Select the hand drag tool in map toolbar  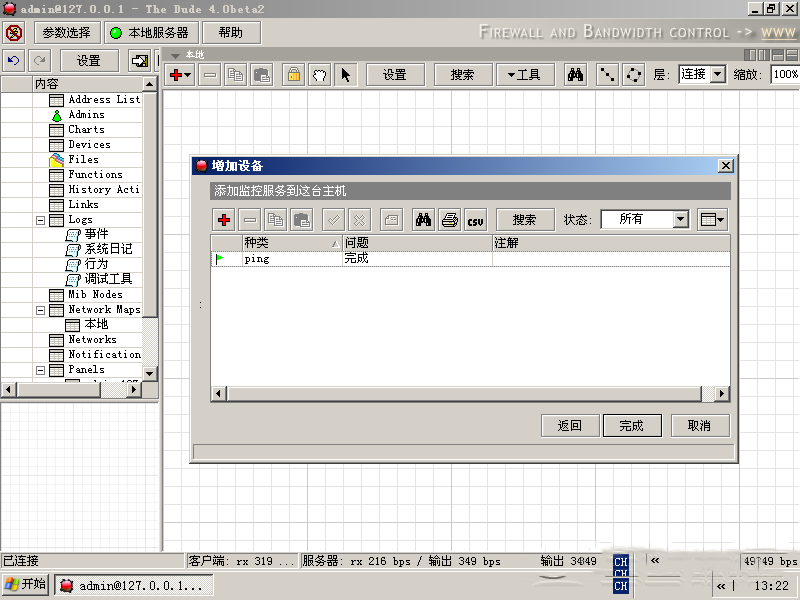click(x=319, y=75)
